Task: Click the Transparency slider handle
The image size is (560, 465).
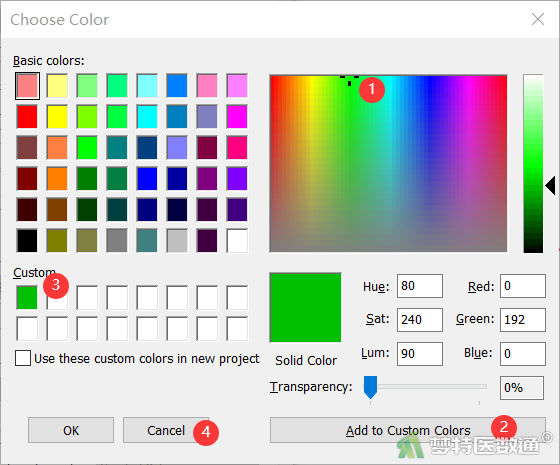Action: (x=370, y=387)
